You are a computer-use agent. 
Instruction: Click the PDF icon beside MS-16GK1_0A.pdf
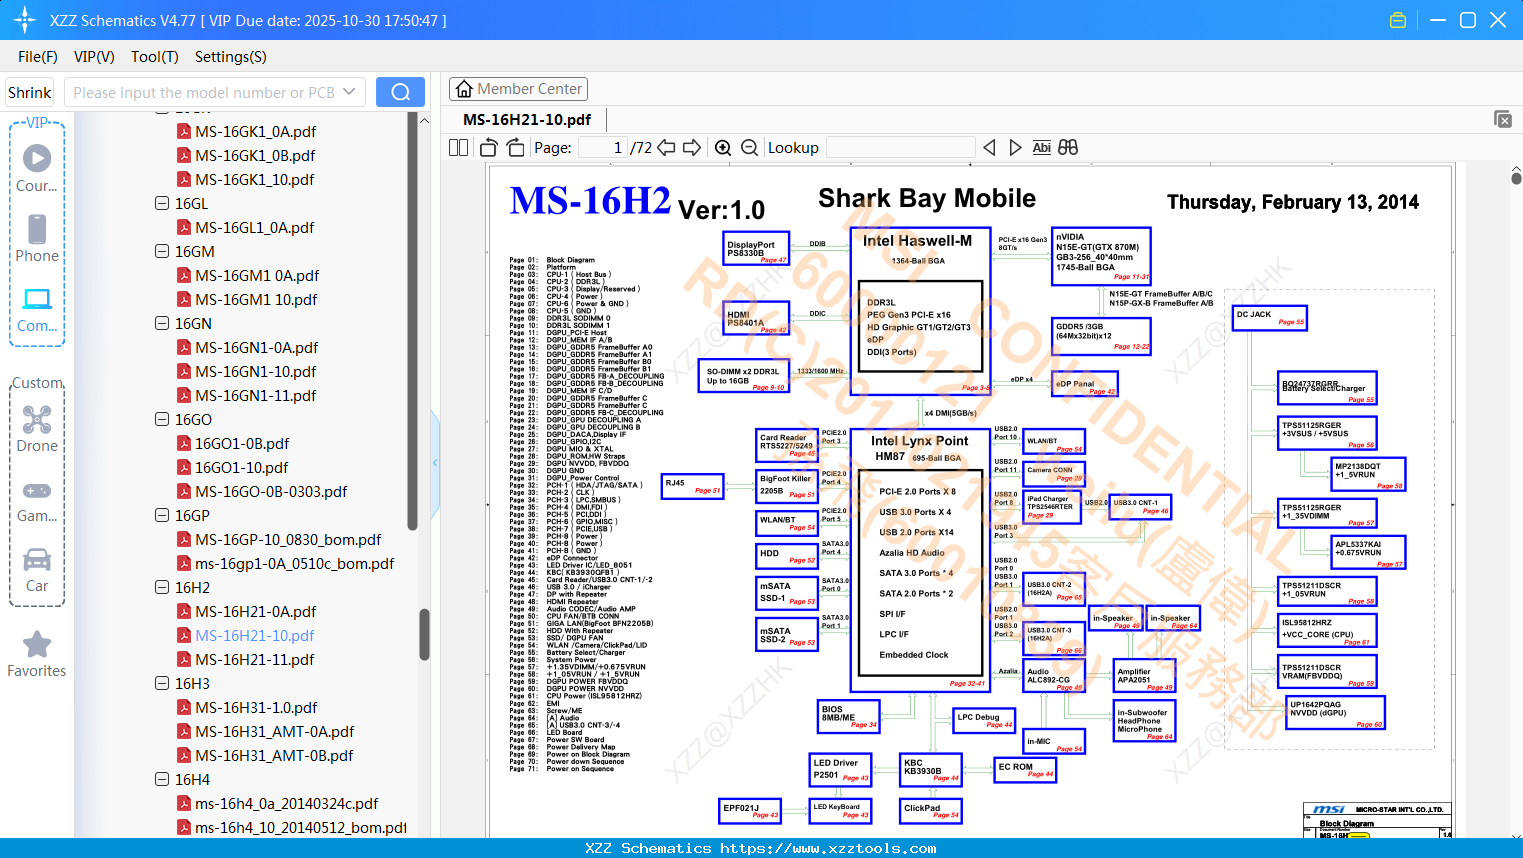click(184, 131)
